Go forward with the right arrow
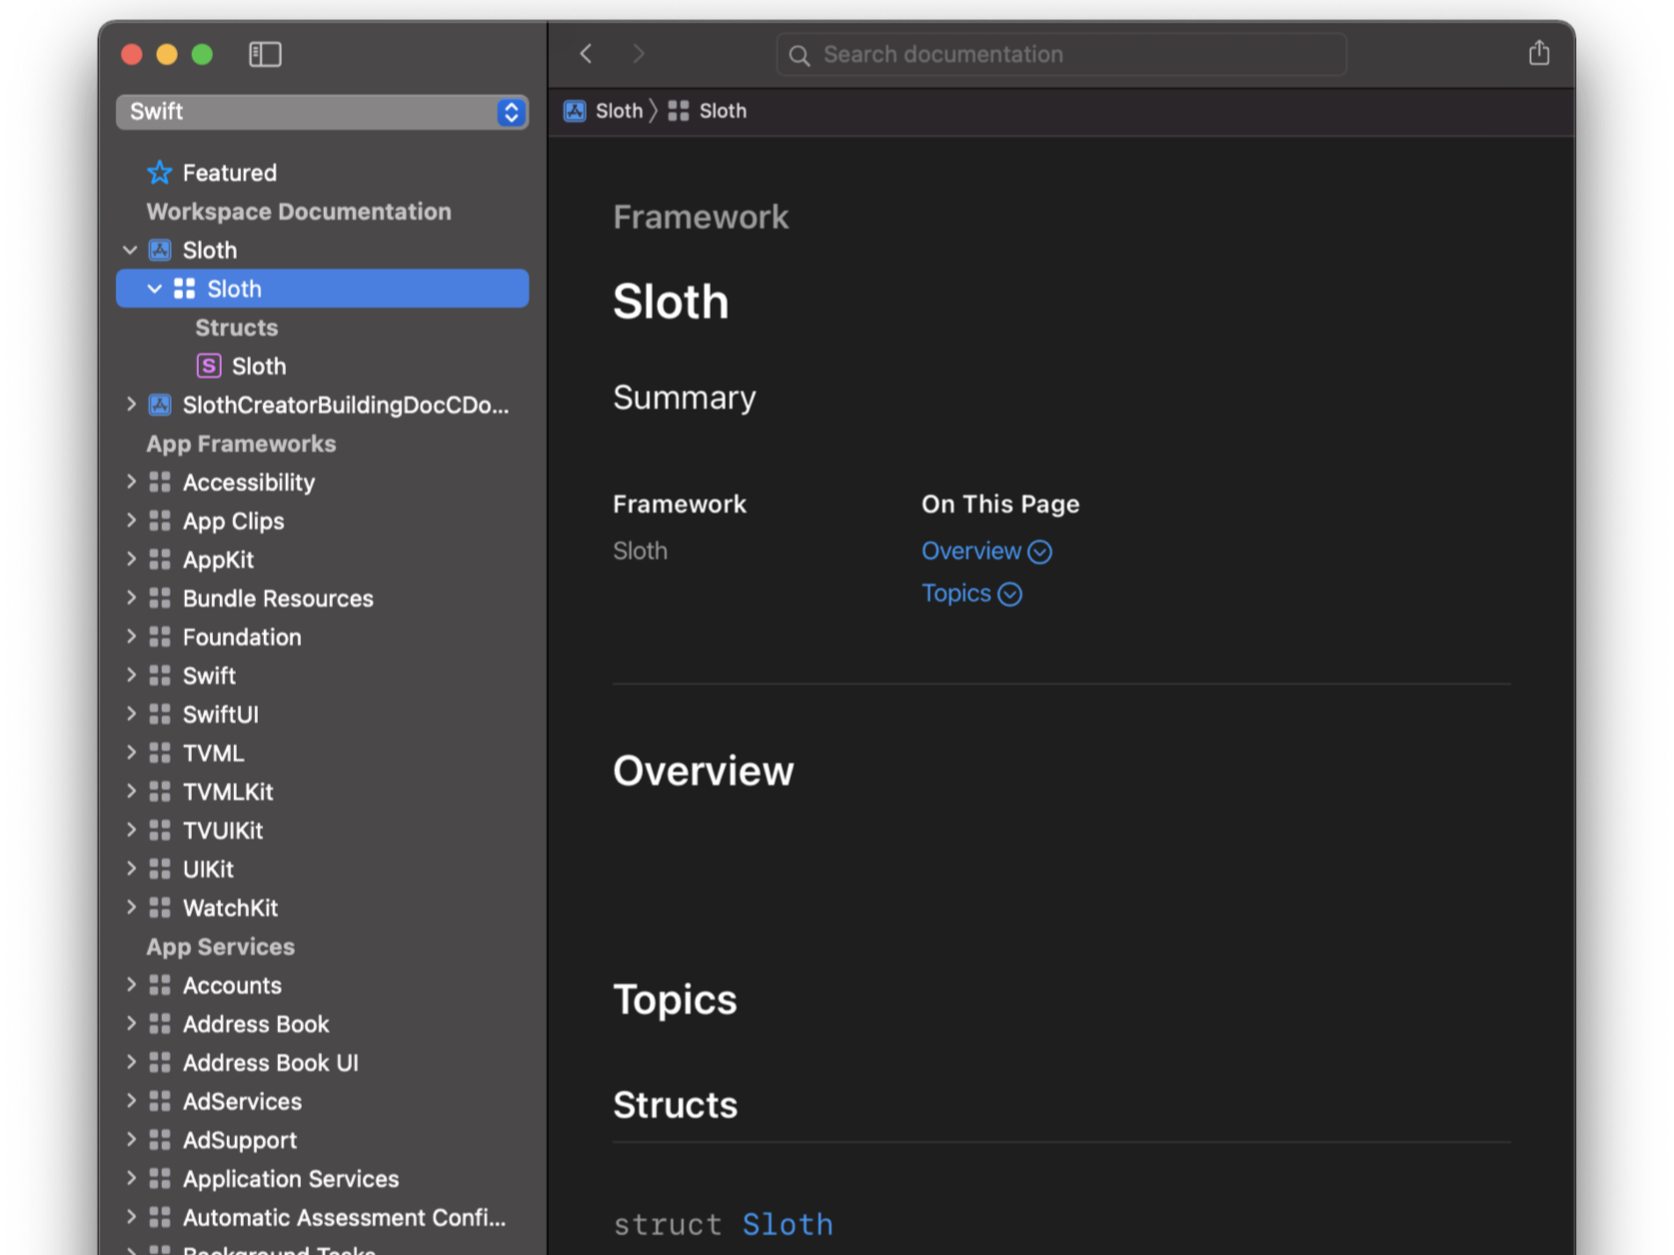This screenshot has height=1255, width=1674. coord(638,54)
